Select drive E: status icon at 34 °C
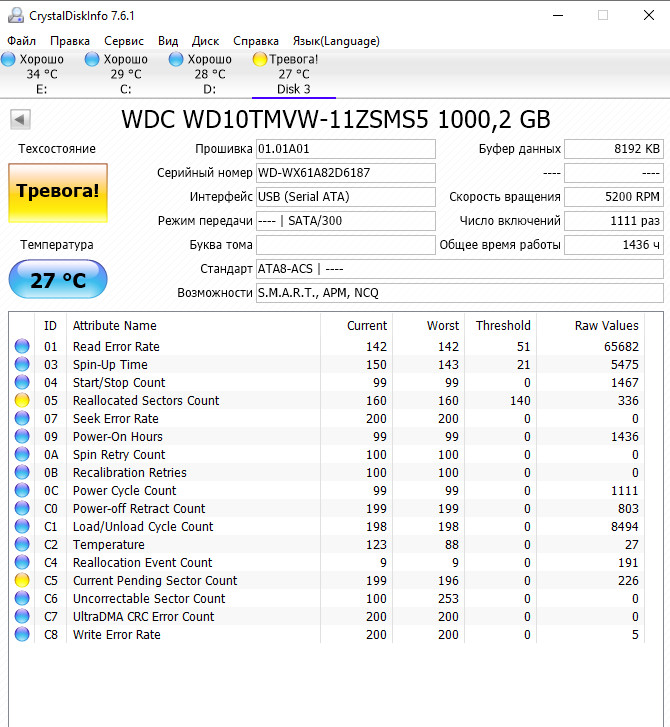This screenshot has height=727, width=670. tap(8, 59)
